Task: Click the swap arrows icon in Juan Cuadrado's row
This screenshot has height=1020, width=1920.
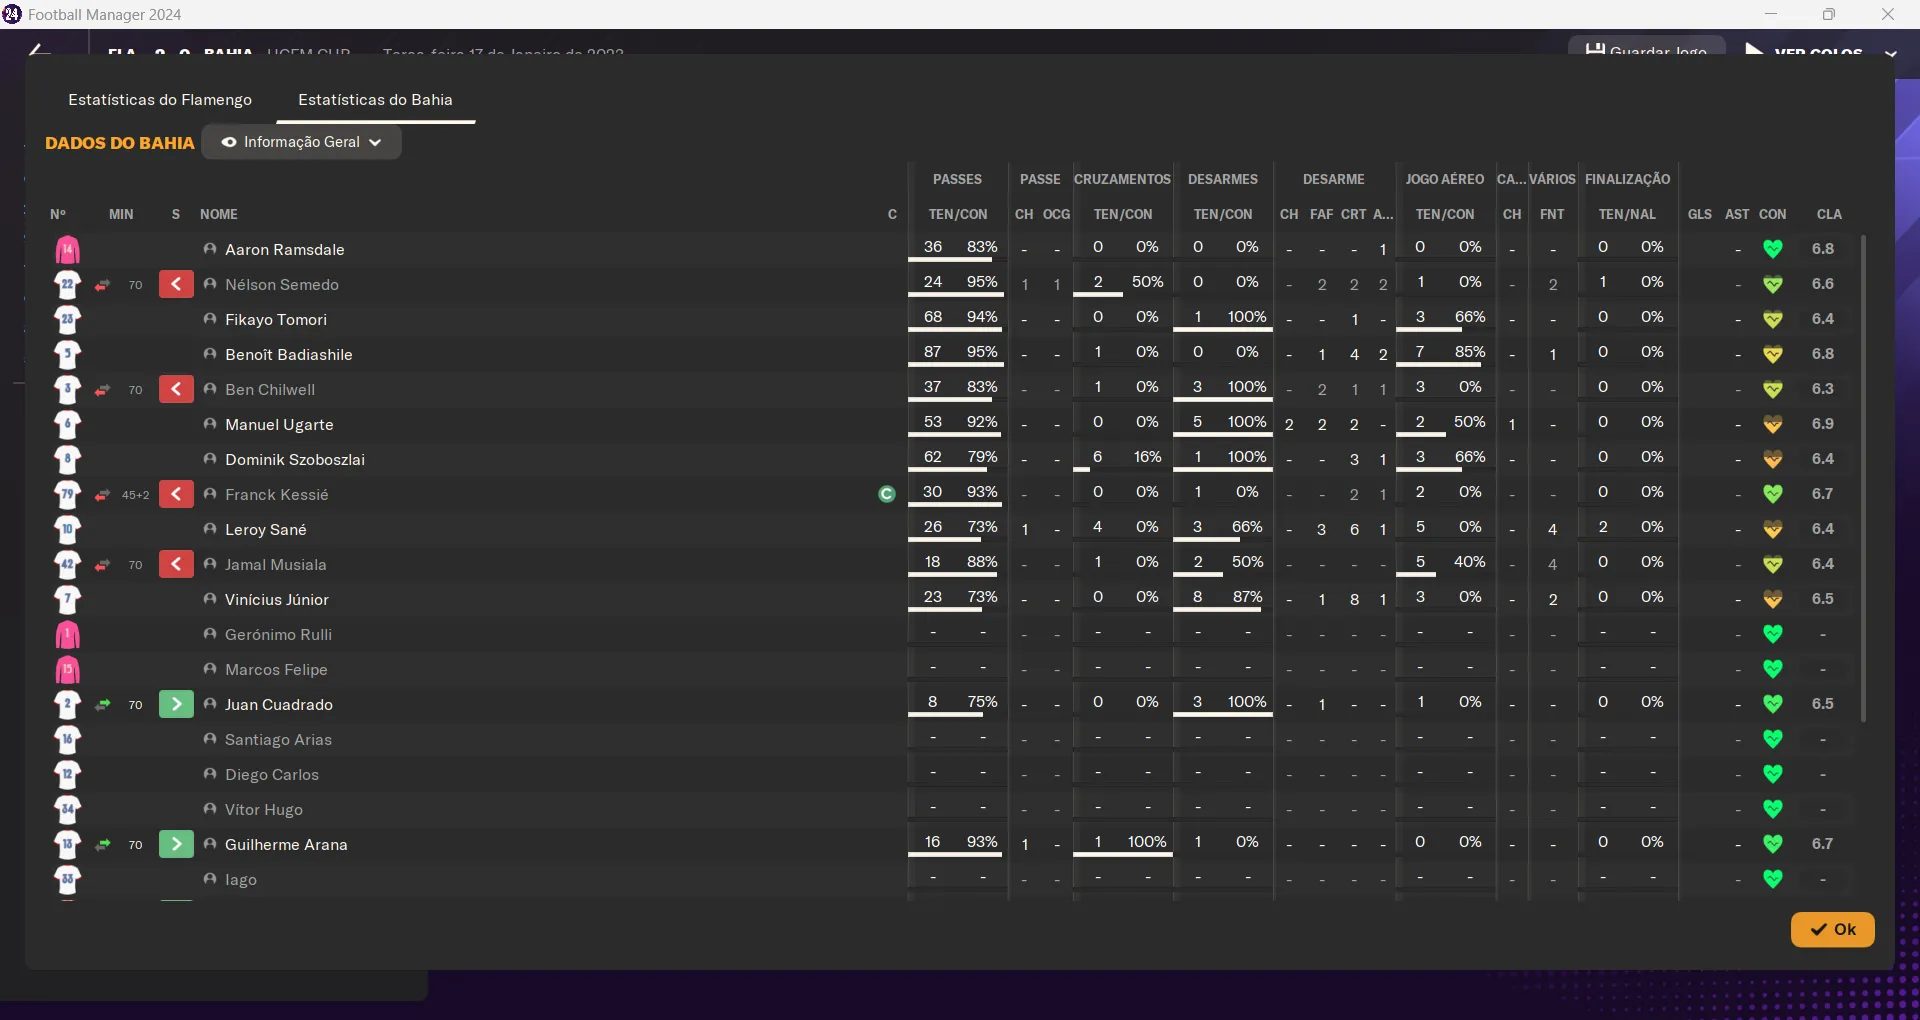Action: pyautogui.click(x=102, y=705)
